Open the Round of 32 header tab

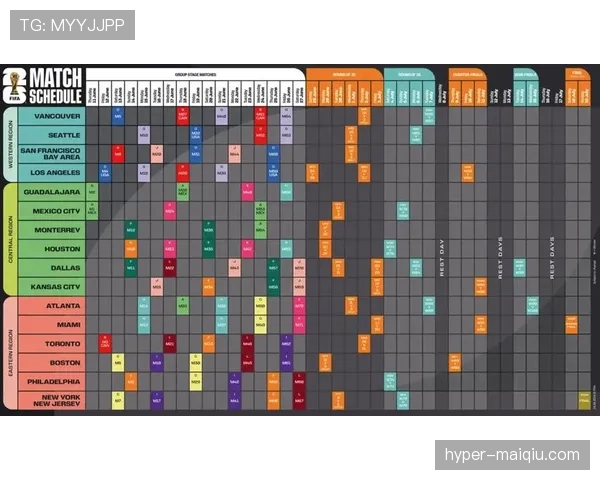[344, 74]
